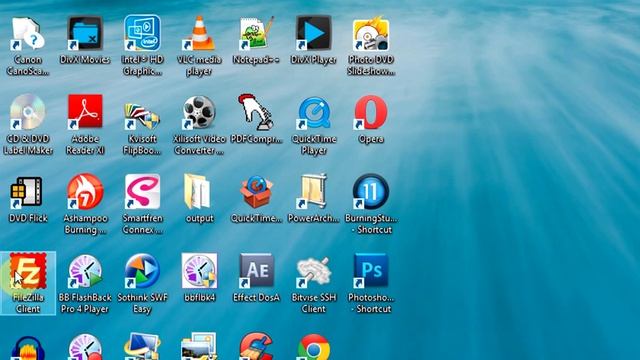Select the DivX Player icon
Image resolution: width=640 pixels, height=360 pixels.
313,33
